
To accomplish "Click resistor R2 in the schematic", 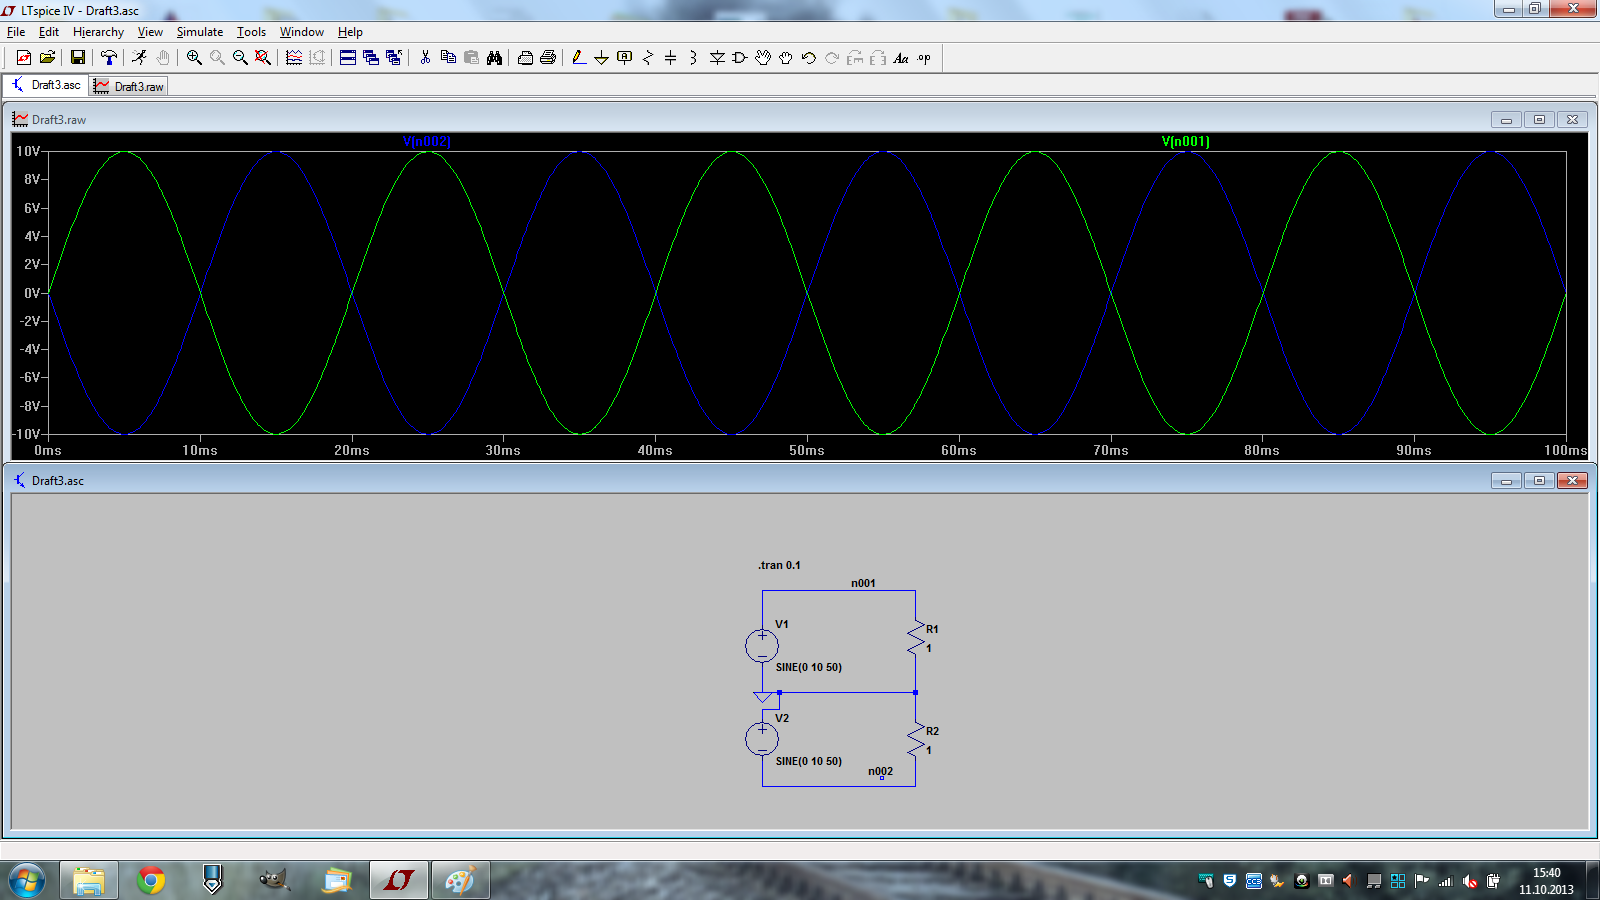I will pos(915,740).
